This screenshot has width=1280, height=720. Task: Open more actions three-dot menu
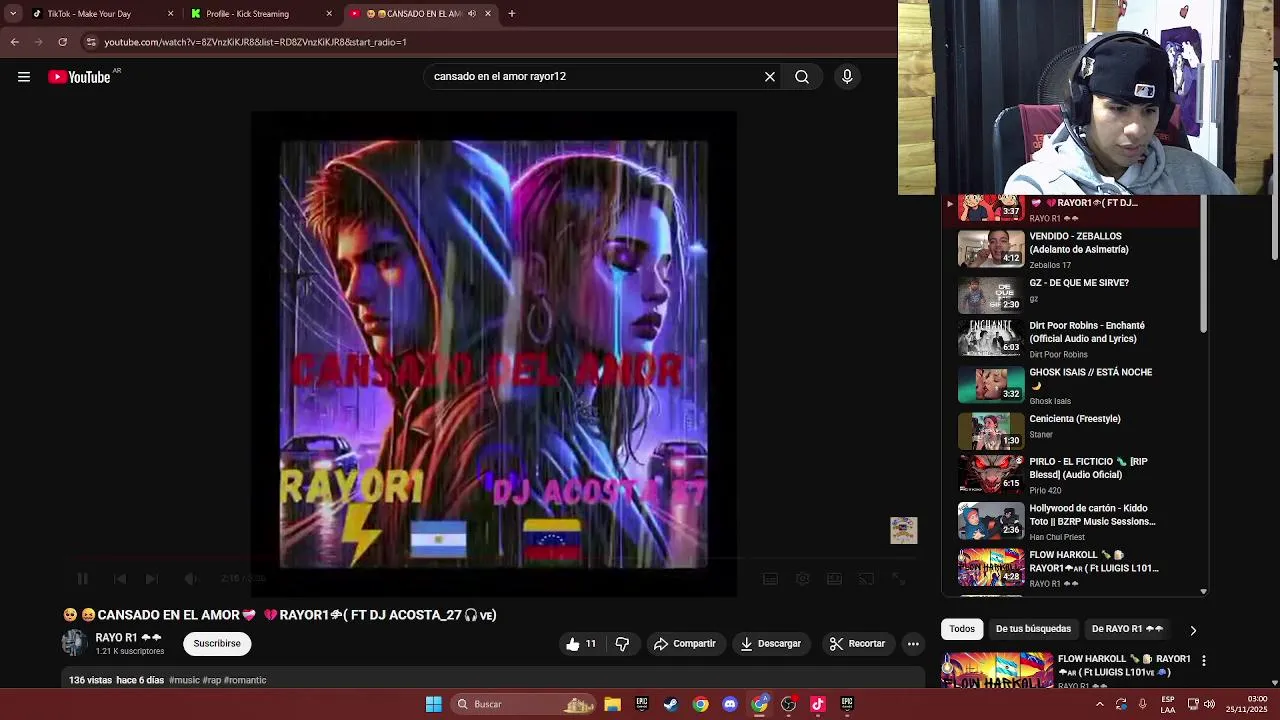(913, 644)
